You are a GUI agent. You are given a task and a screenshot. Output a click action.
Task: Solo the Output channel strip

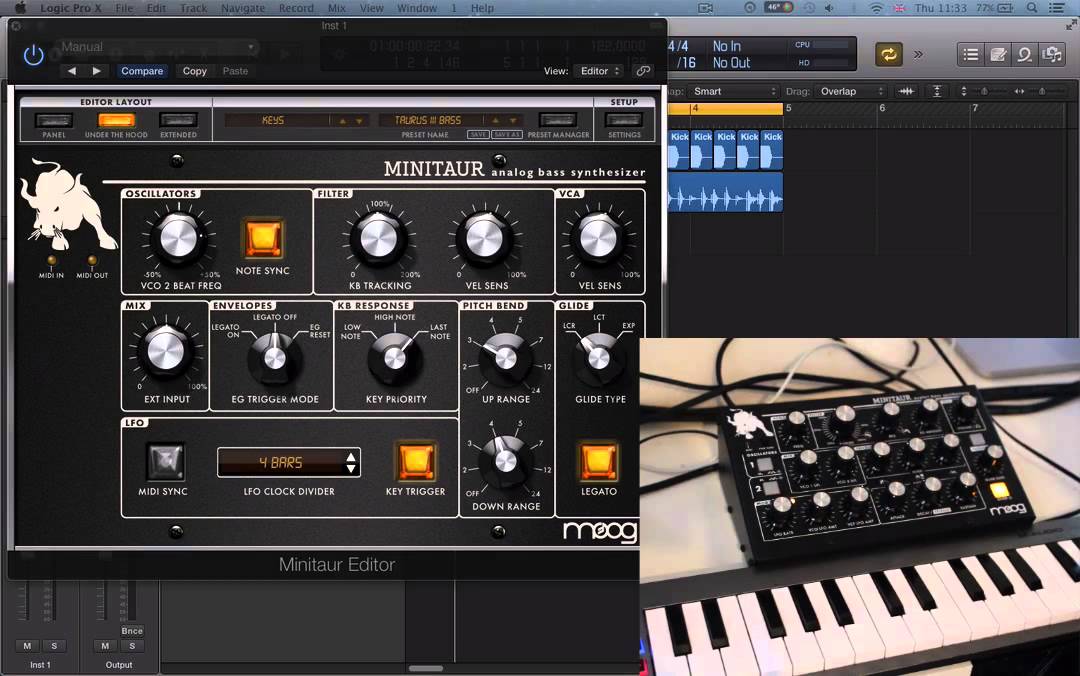tap(132, 646)
